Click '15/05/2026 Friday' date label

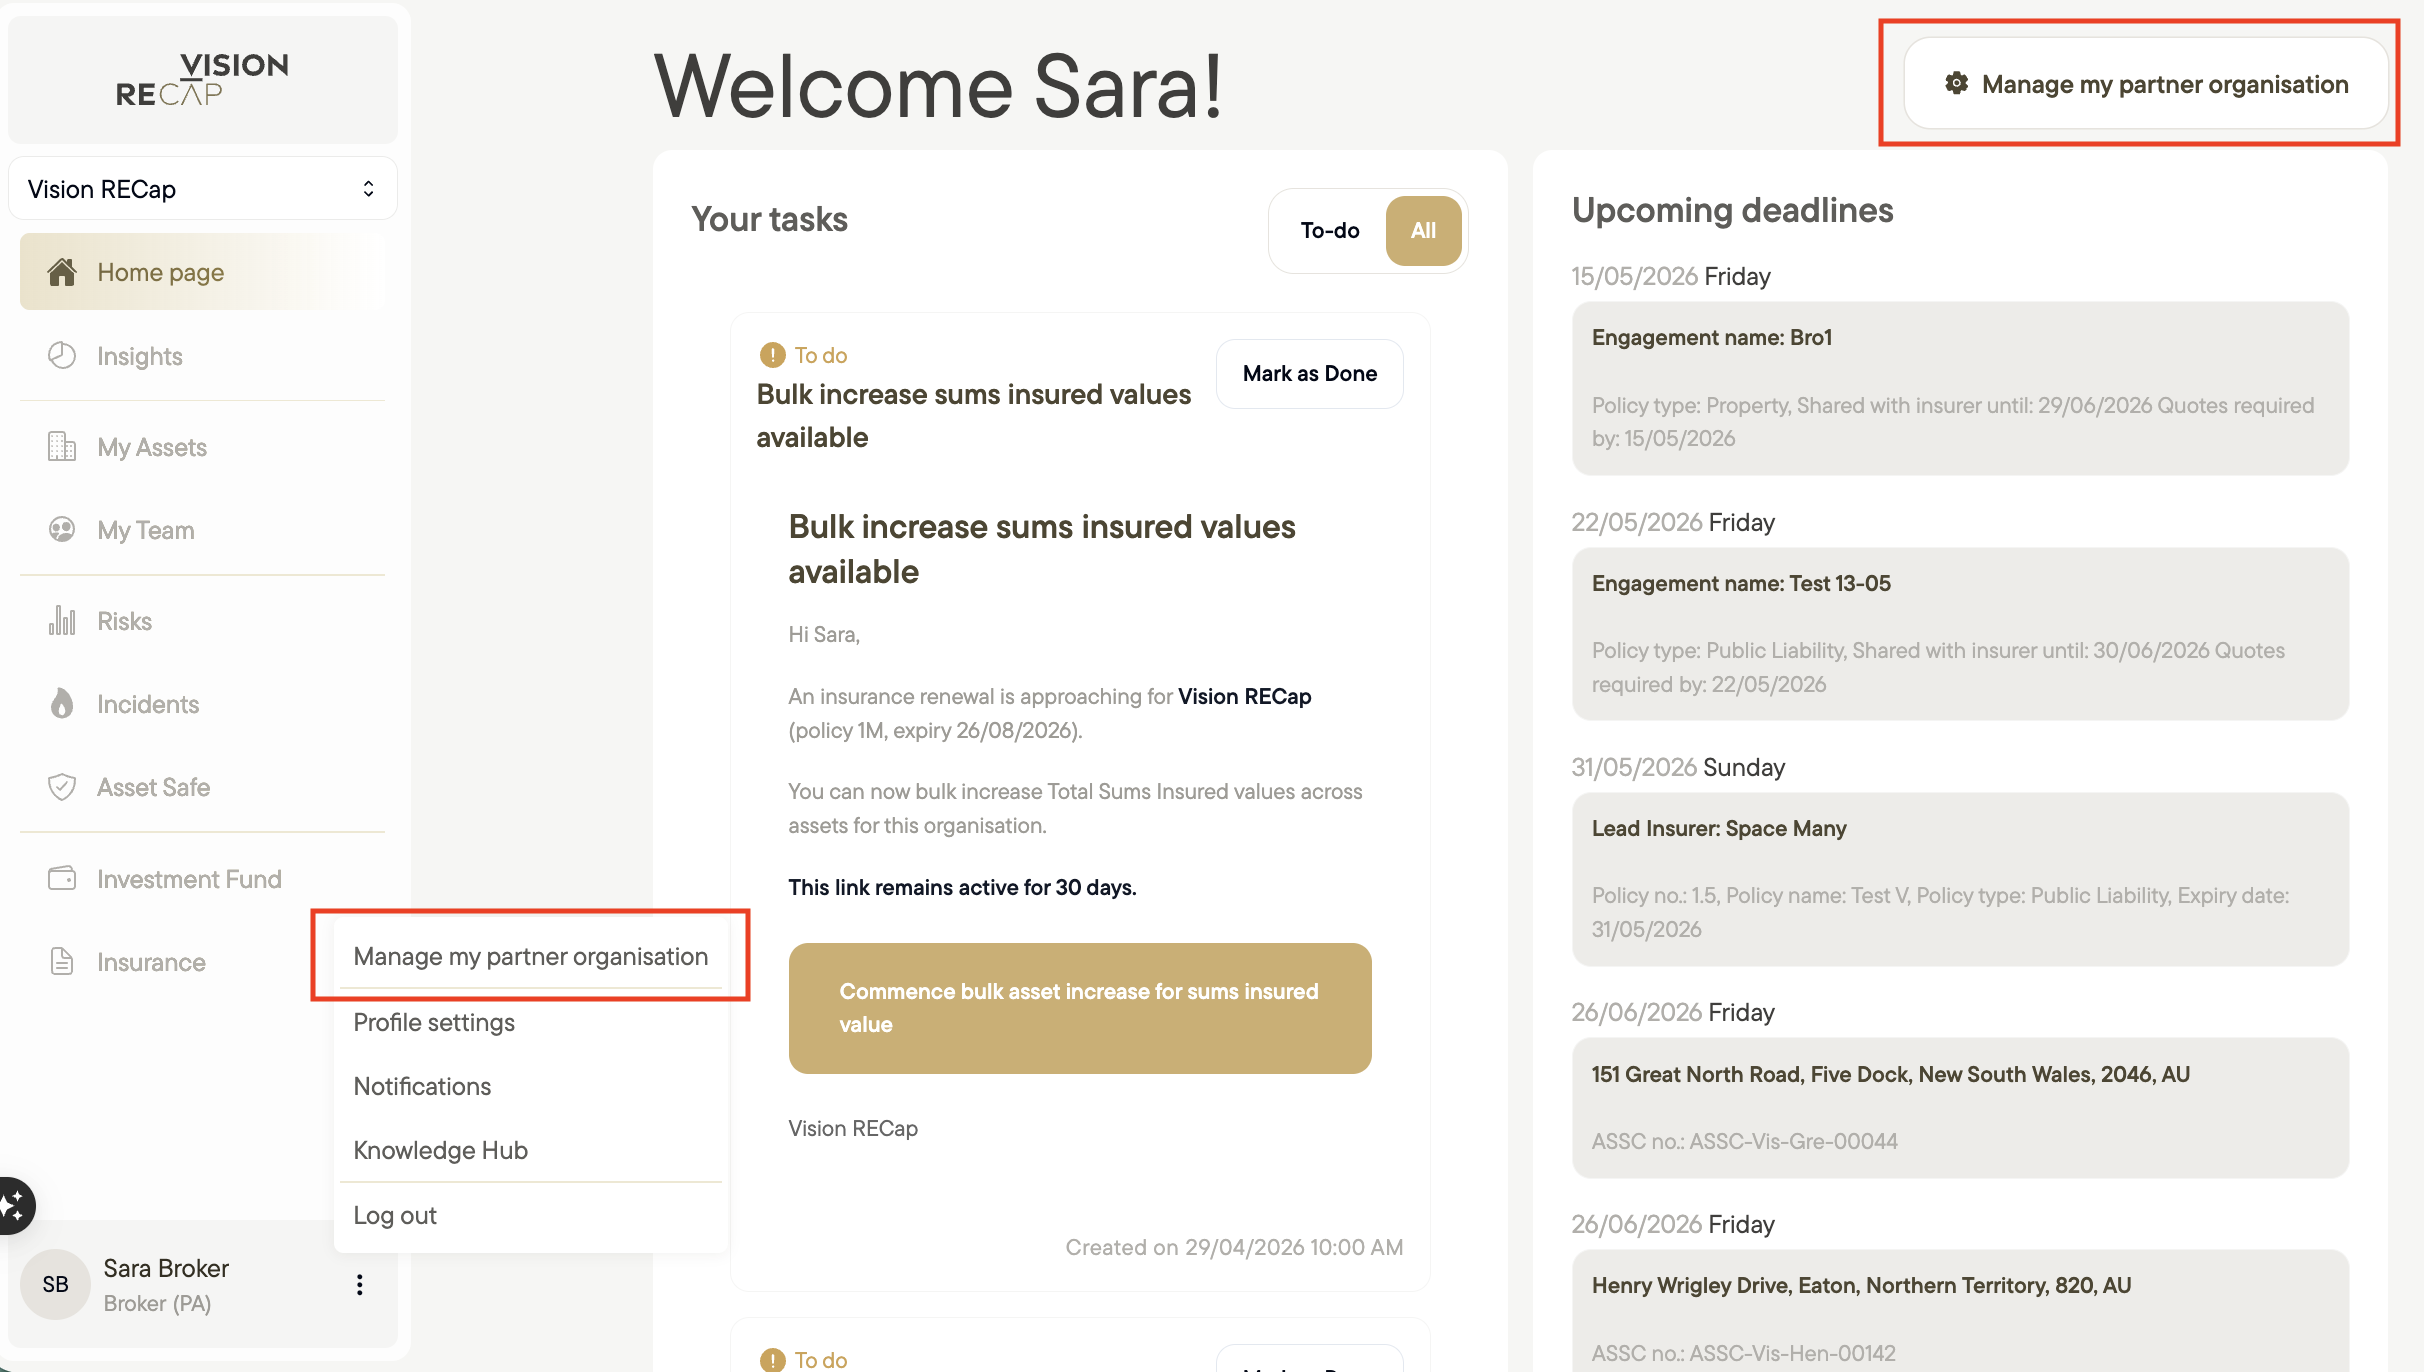tap(1670, 276)
